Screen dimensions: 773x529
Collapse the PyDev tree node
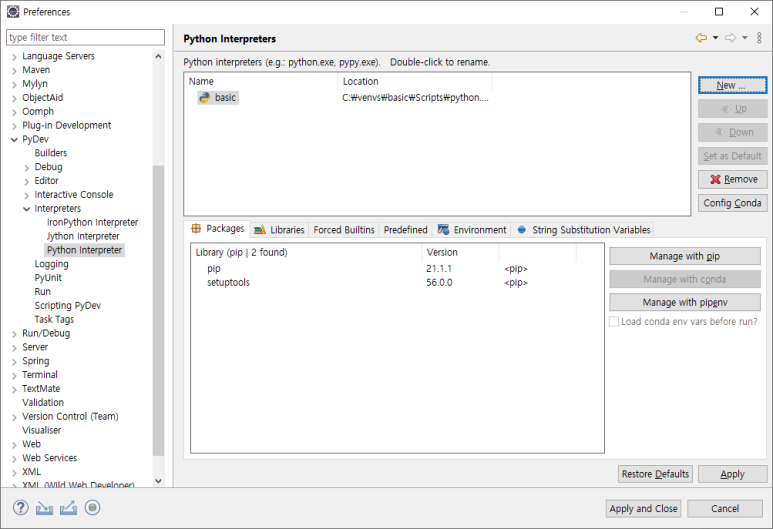point(14,140)
